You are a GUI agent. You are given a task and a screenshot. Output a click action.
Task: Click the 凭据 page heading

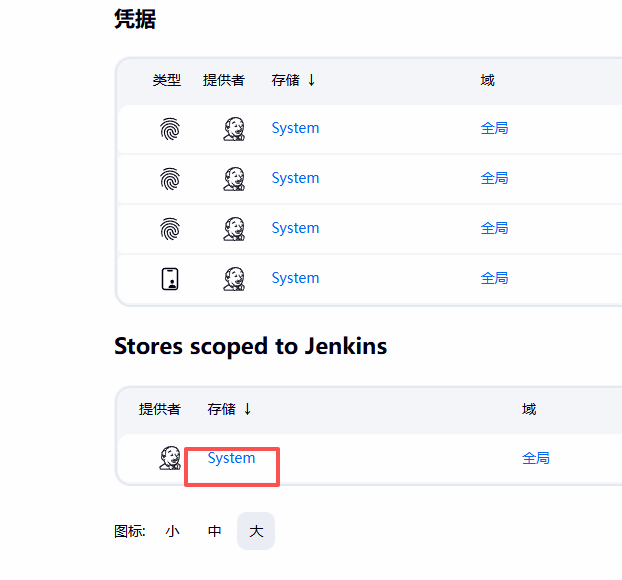pyautogui.click(x=135, y=19)
